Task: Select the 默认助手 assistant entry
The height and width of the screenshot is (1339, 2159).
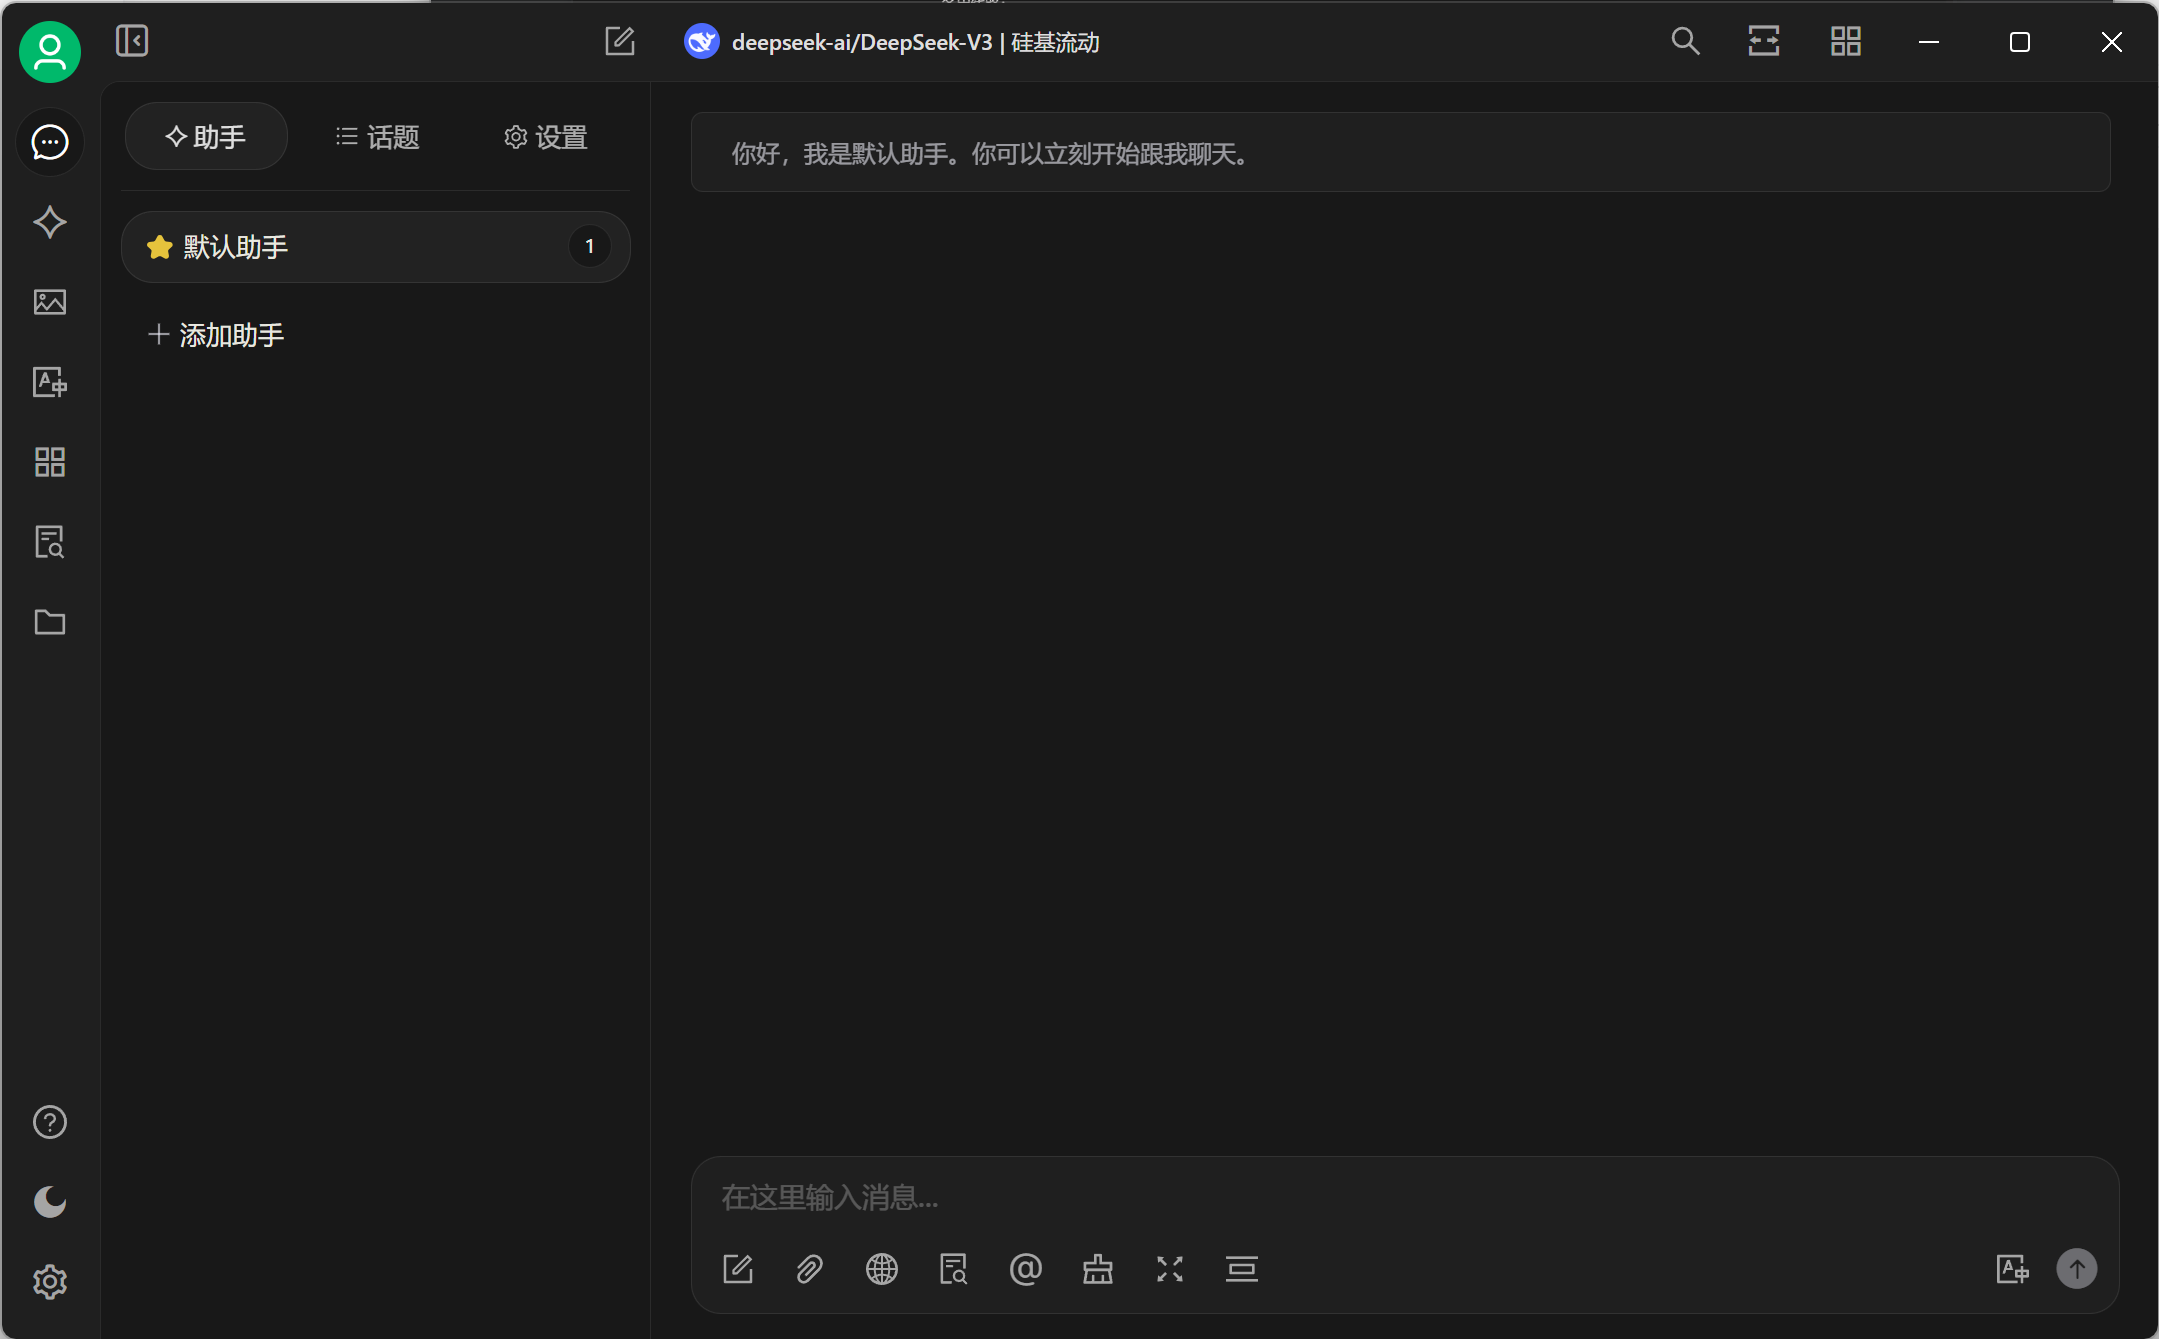Action: [x=376, y=247]
